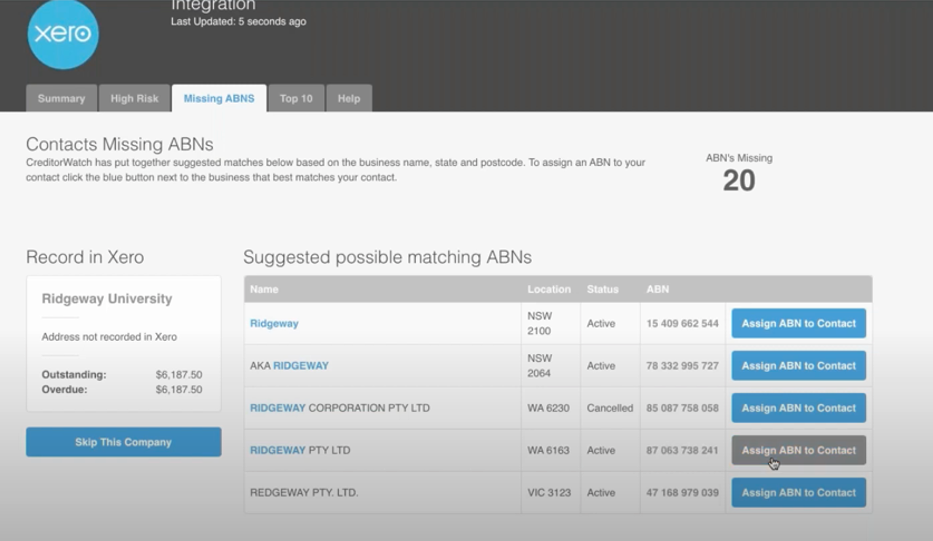Select the Missing ABNS tab
This screenshot has height=541, width=933.
pyautogui.click(x=219, y=98)
